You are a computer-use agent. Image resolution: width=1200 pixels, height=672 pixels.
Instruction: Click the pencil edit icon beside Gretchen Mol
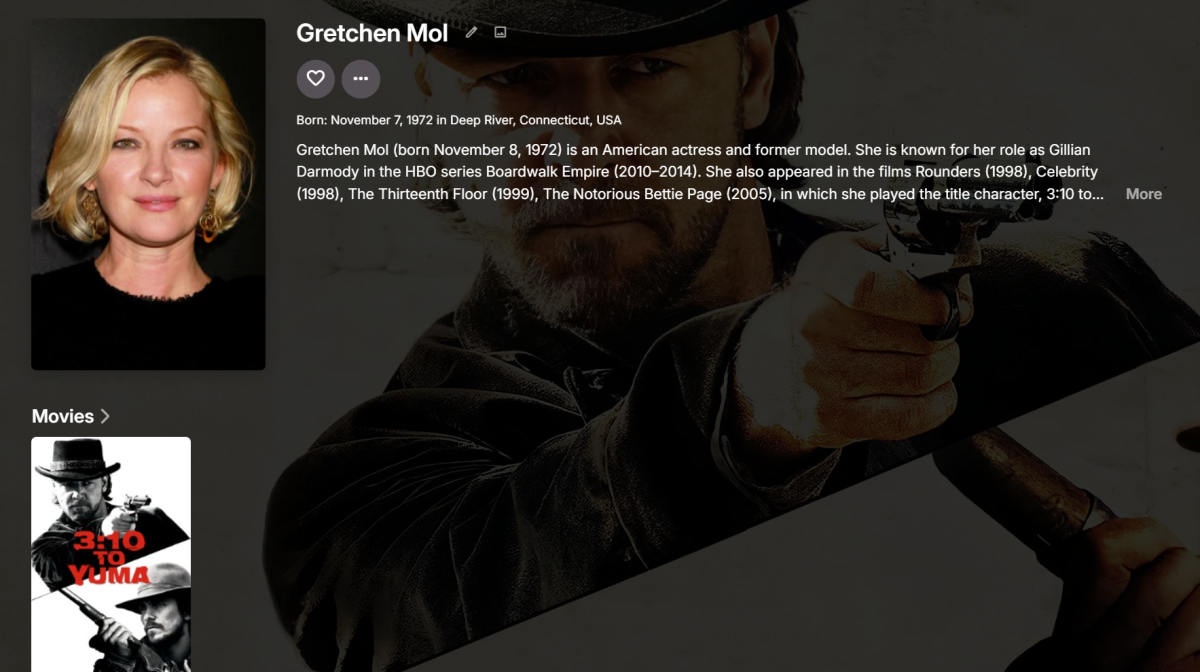(x=472, y=32)
